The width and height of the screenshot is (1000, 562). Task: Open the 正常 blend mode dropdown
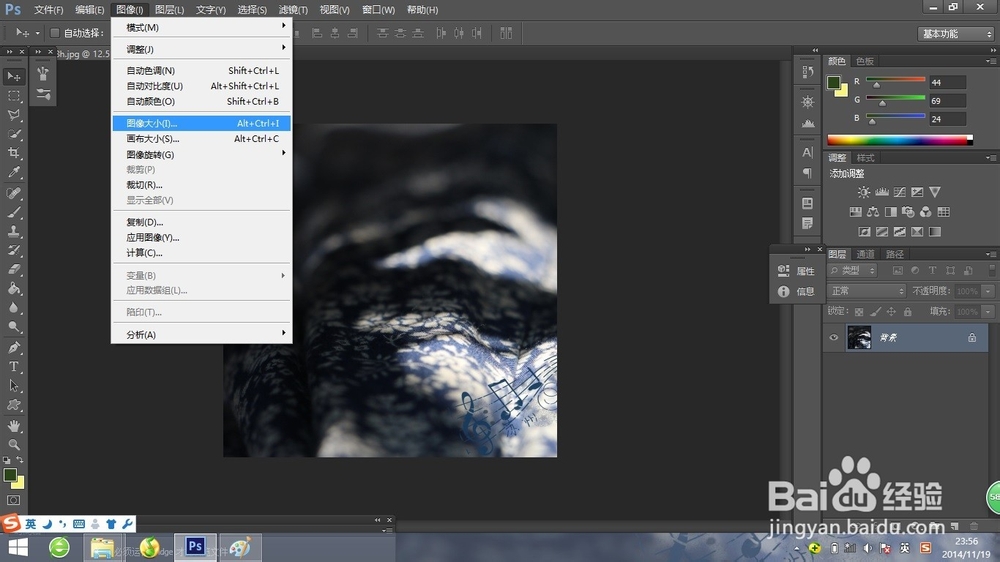[x=867, y=291]
